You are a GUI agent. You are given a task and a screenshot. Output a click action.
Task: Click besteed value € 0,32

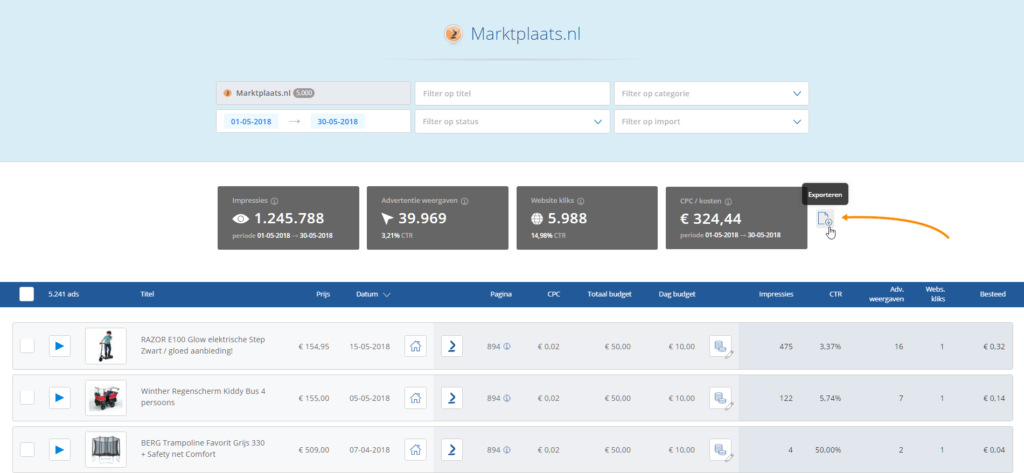click(994, 346)
